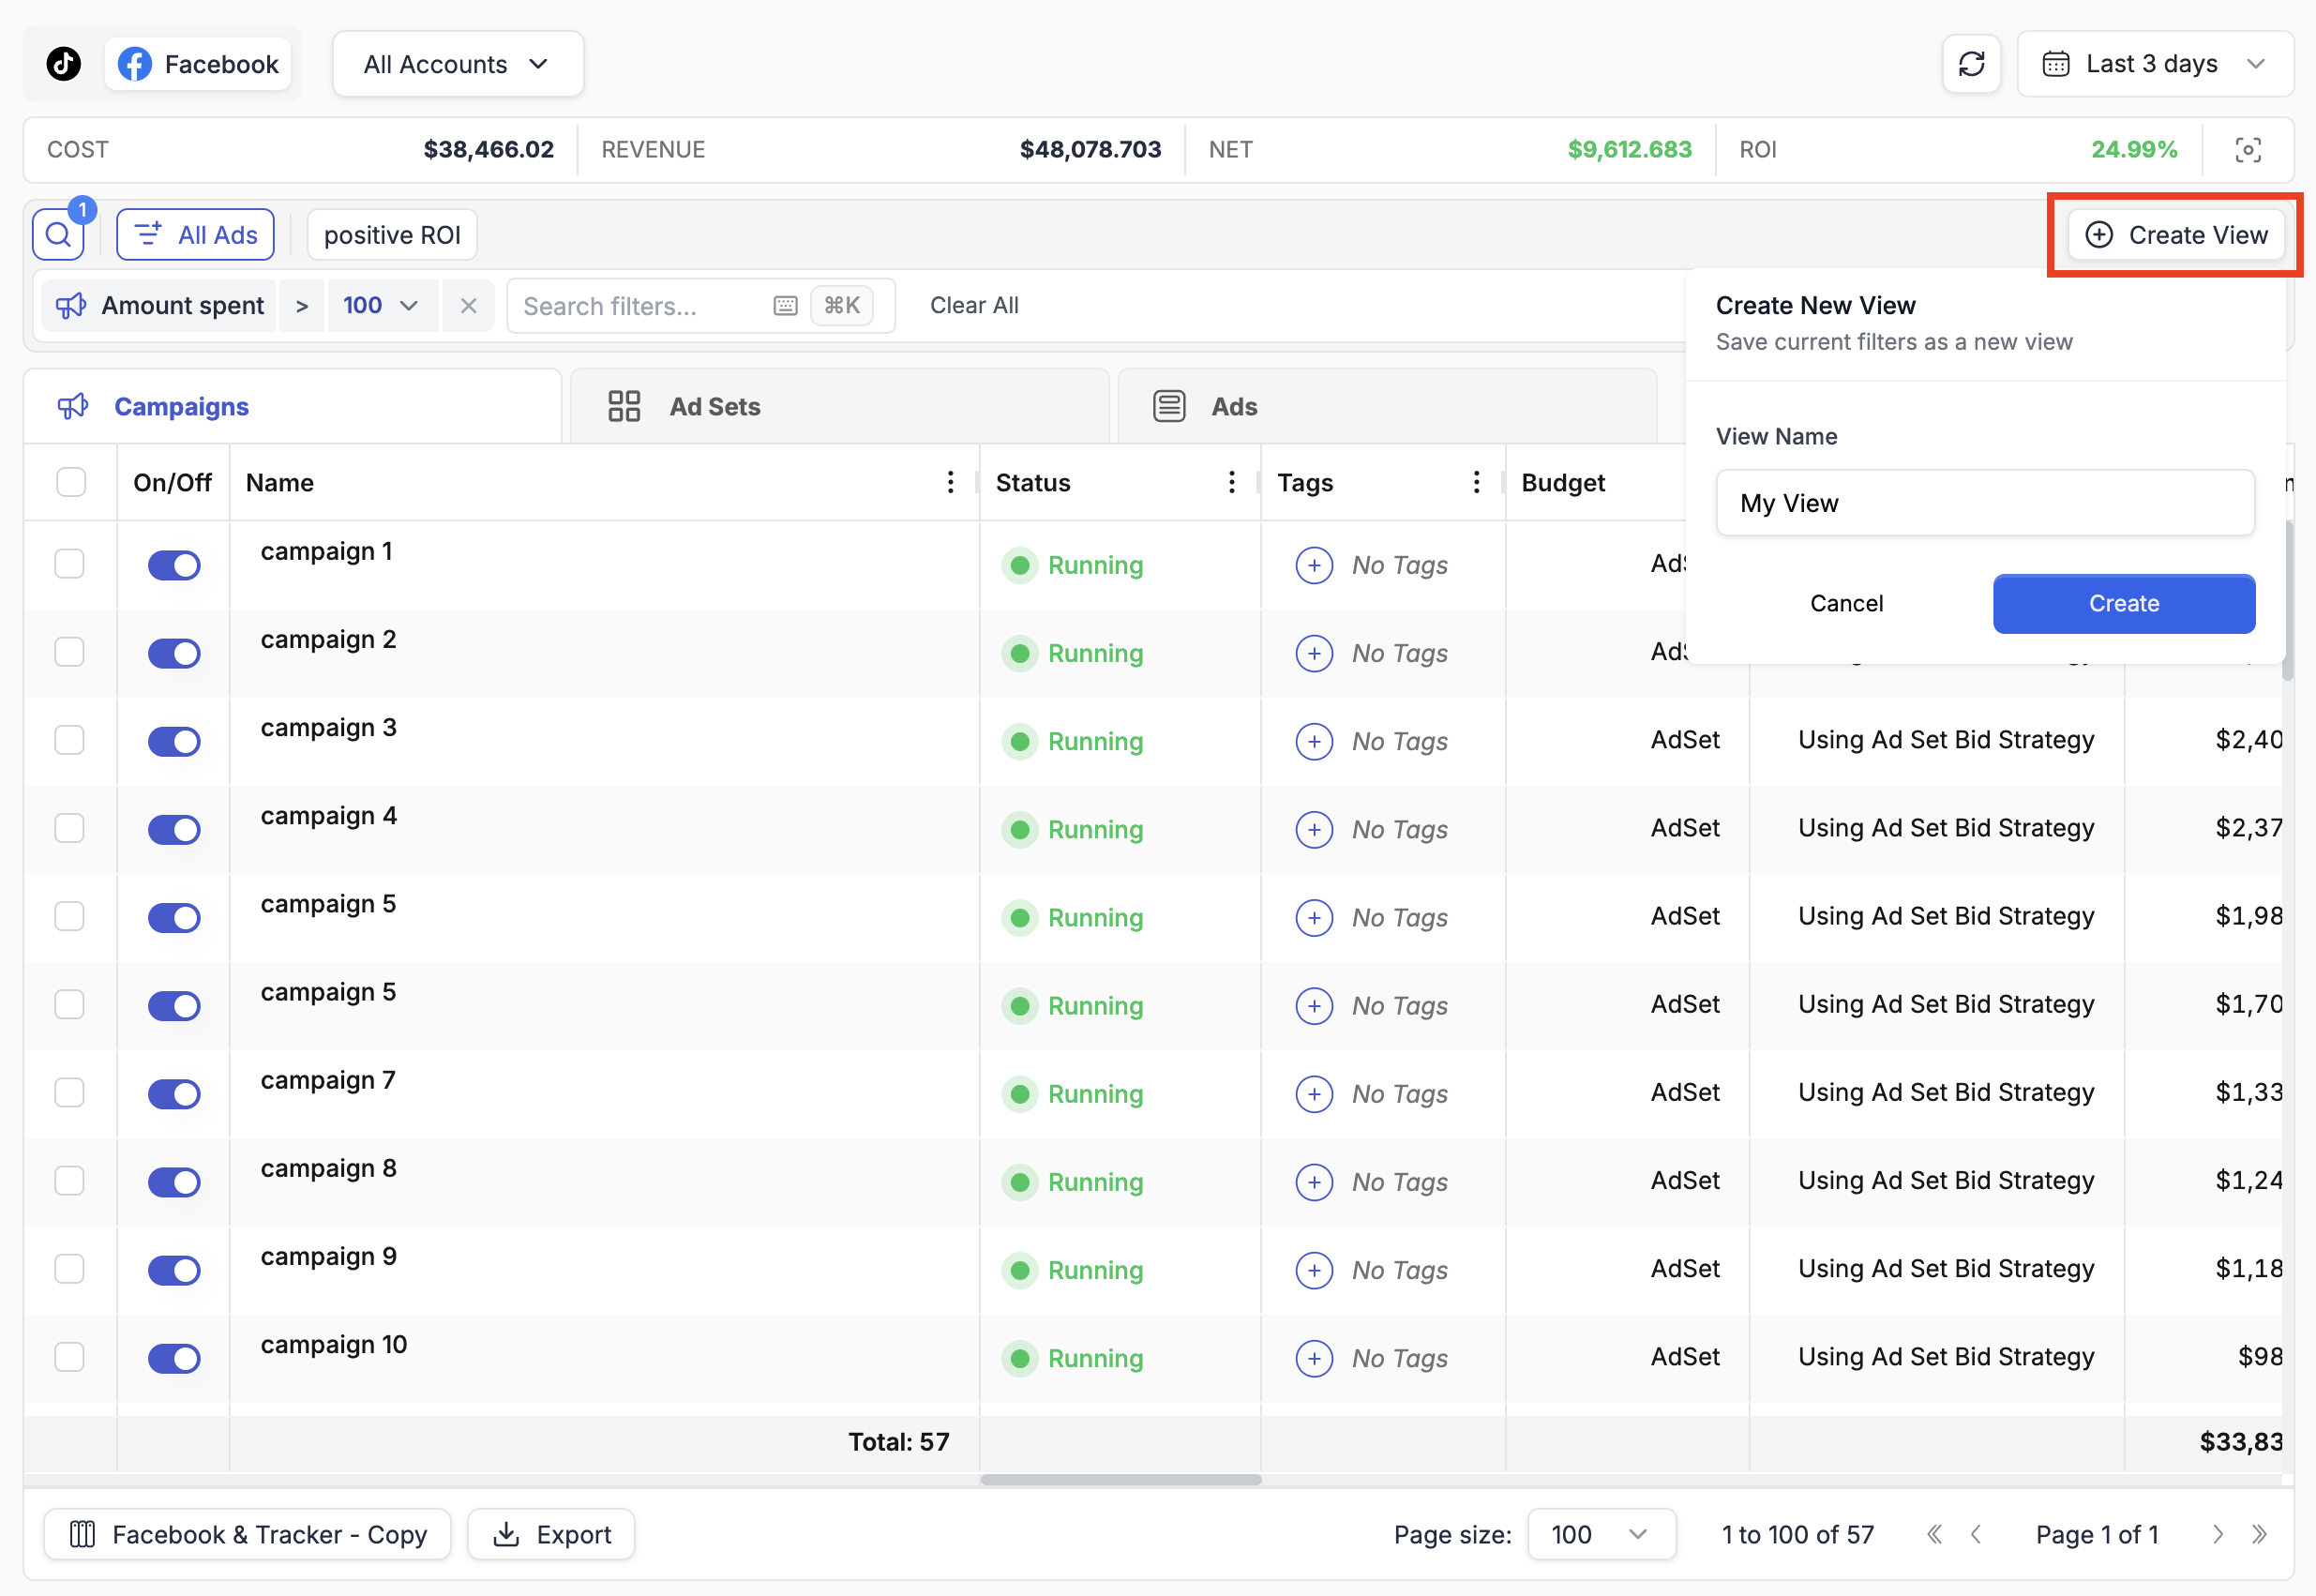
Task: Remove the Amount spent filter with X
Action: [468, 305]
